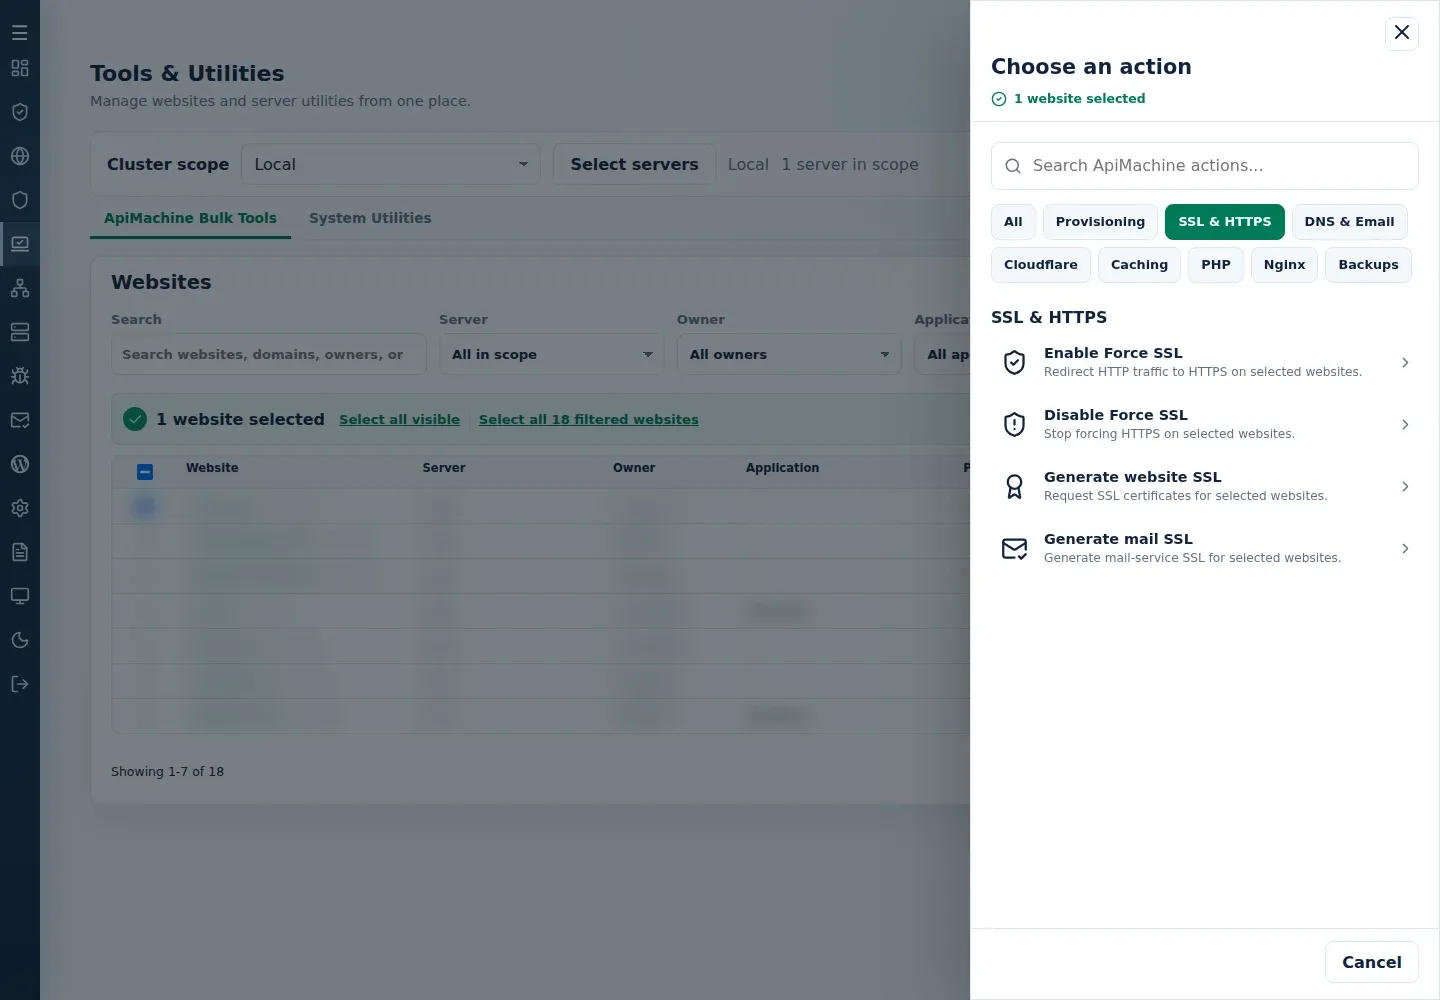Select the Caching category chip
The width and height of the screenshot is (1440, 1000).
tap(1139, 265)
